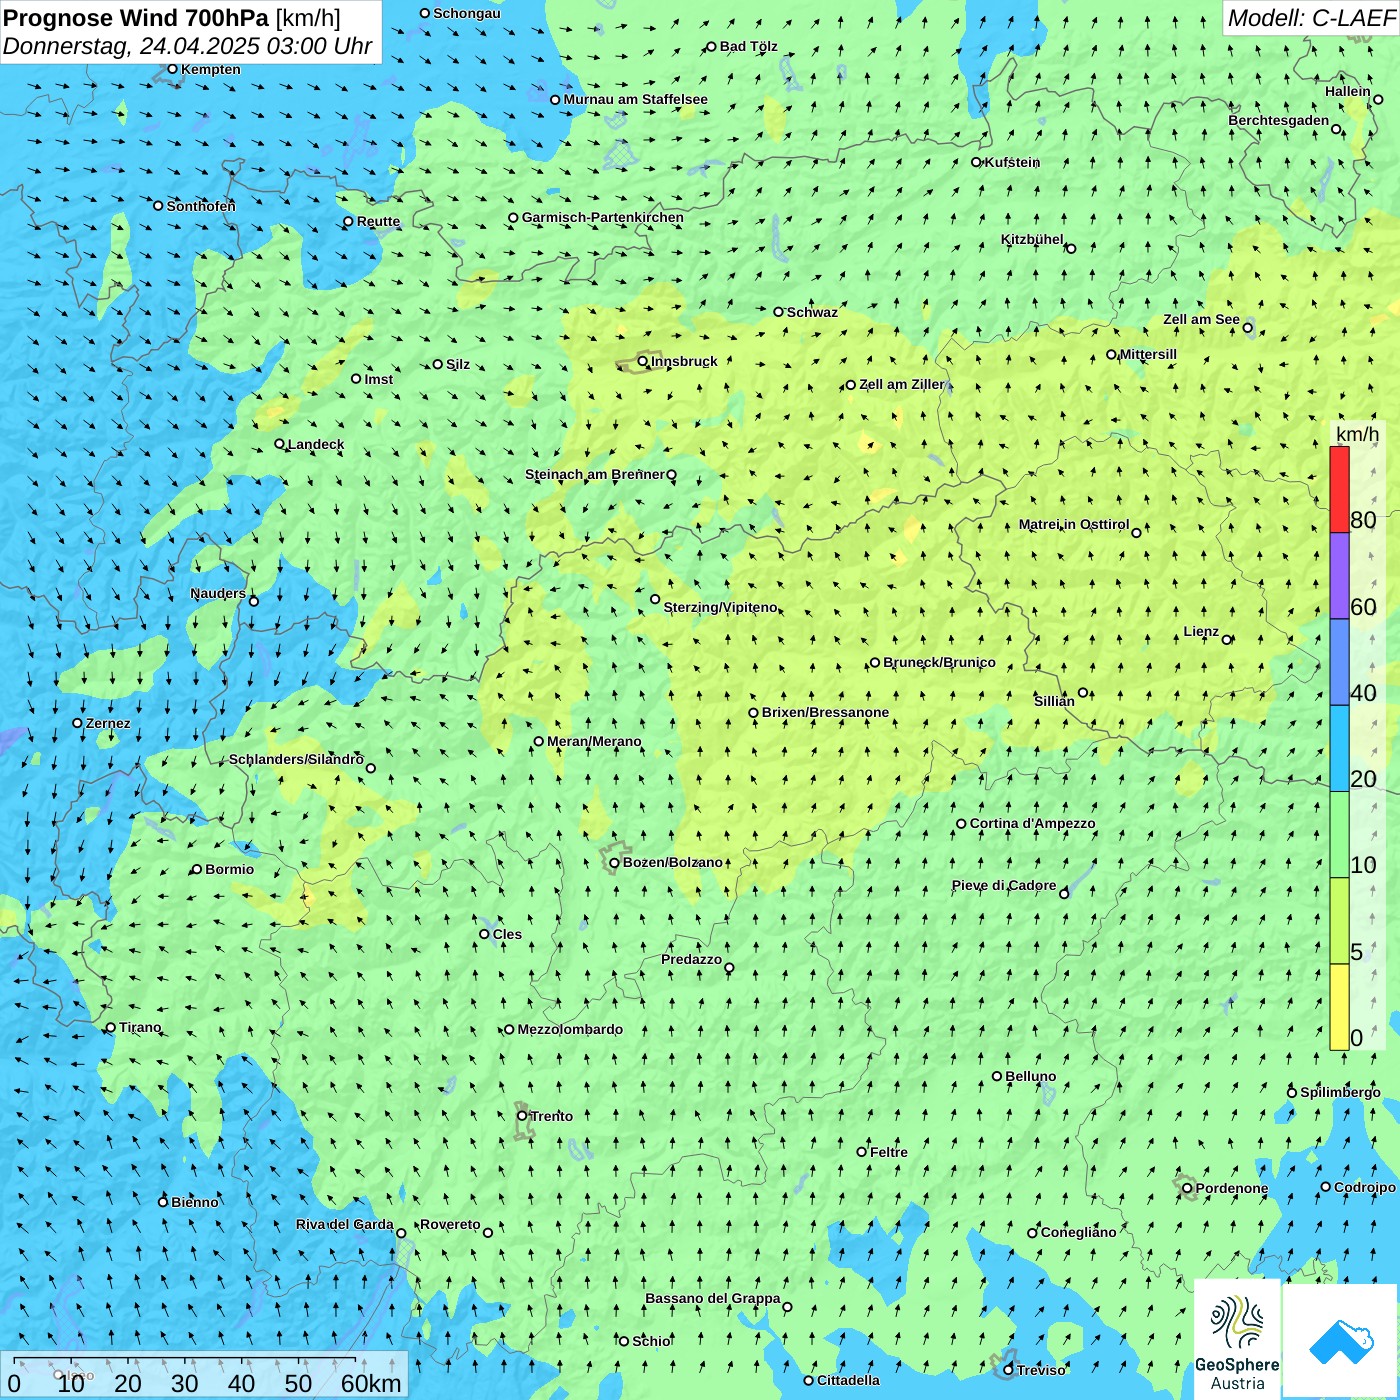Click the Bienno label

pyautogui.click(x=195, y=1203)
